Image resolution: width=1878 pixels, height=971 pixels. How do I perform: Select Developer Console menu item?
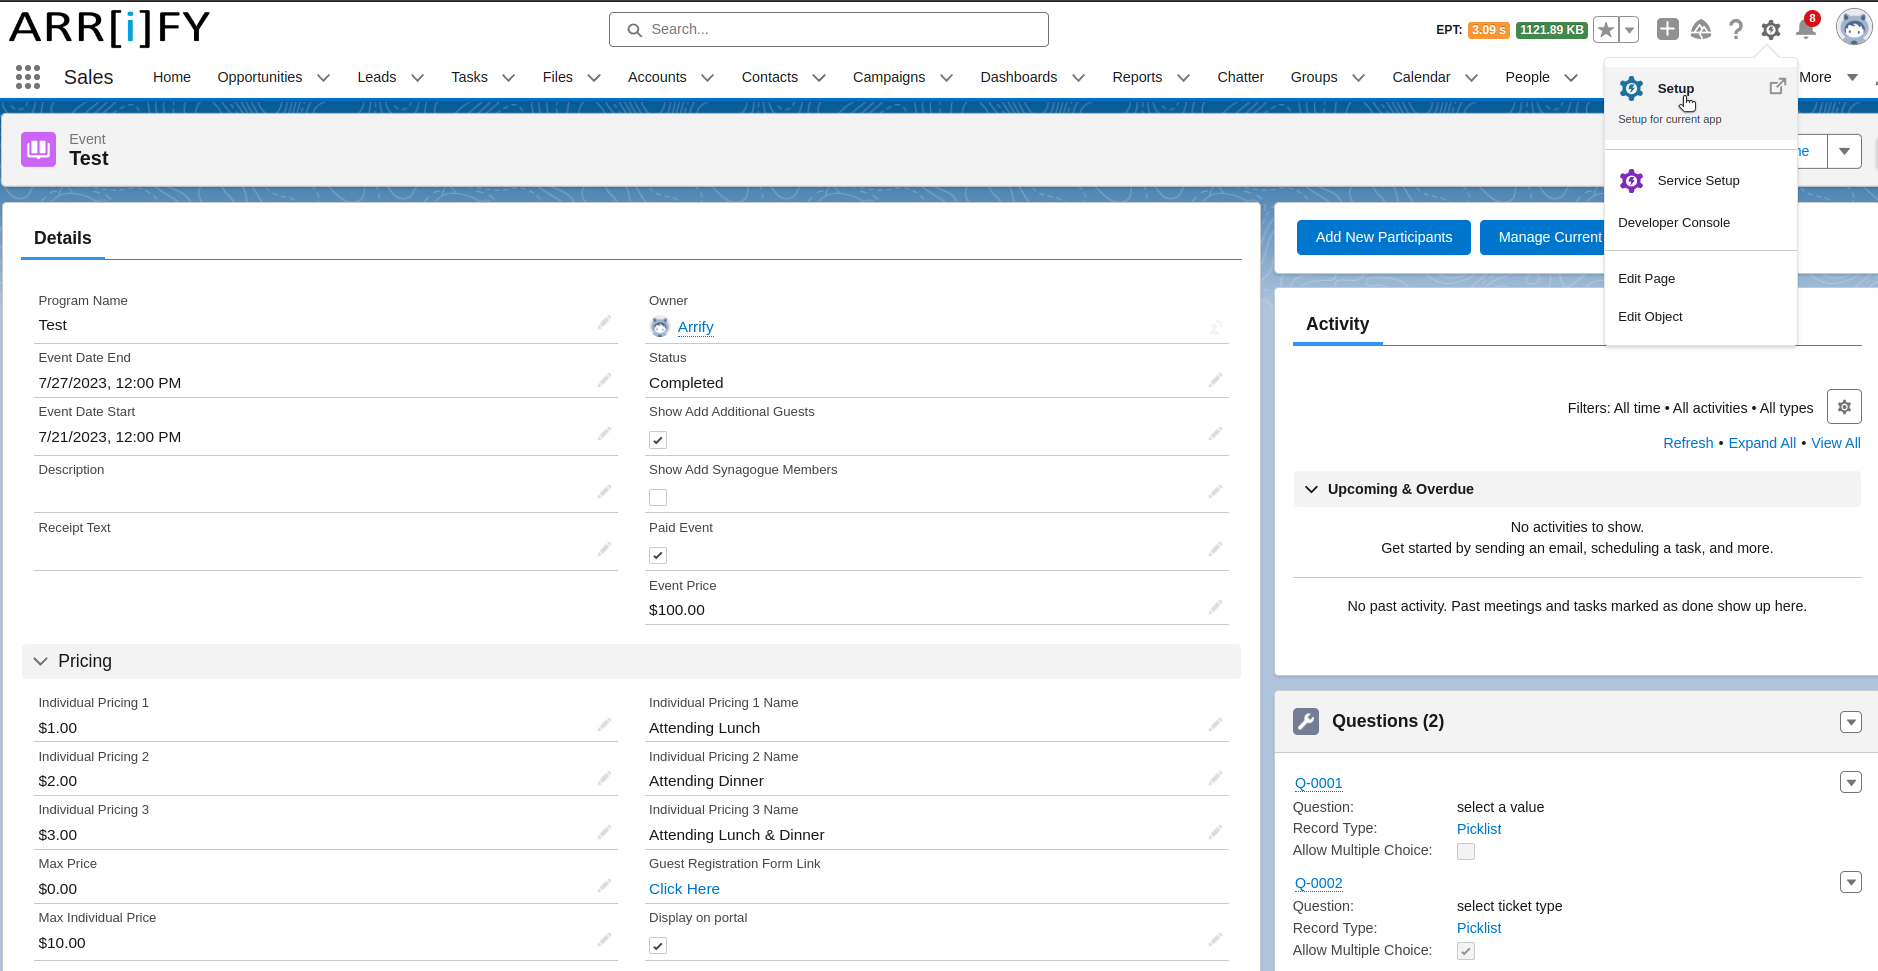pyautogui.click(x=1673, y=223)
